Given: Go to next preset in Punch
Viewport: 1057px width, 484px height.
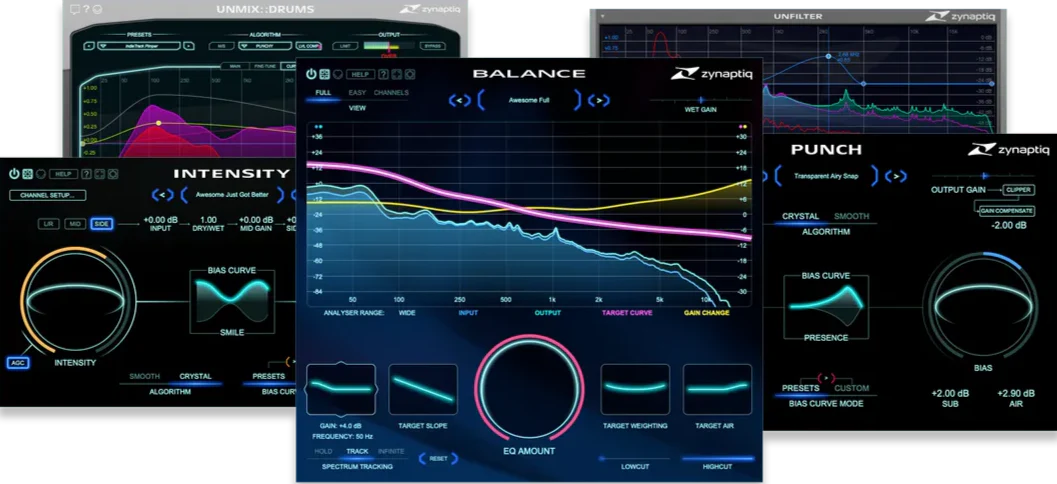Looking at the screenshot, I should [896, 176].
